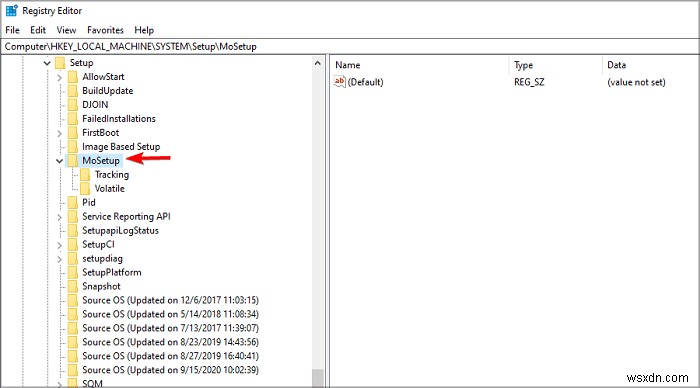Click the FailedInstallations folder icon

coord(73,119)
